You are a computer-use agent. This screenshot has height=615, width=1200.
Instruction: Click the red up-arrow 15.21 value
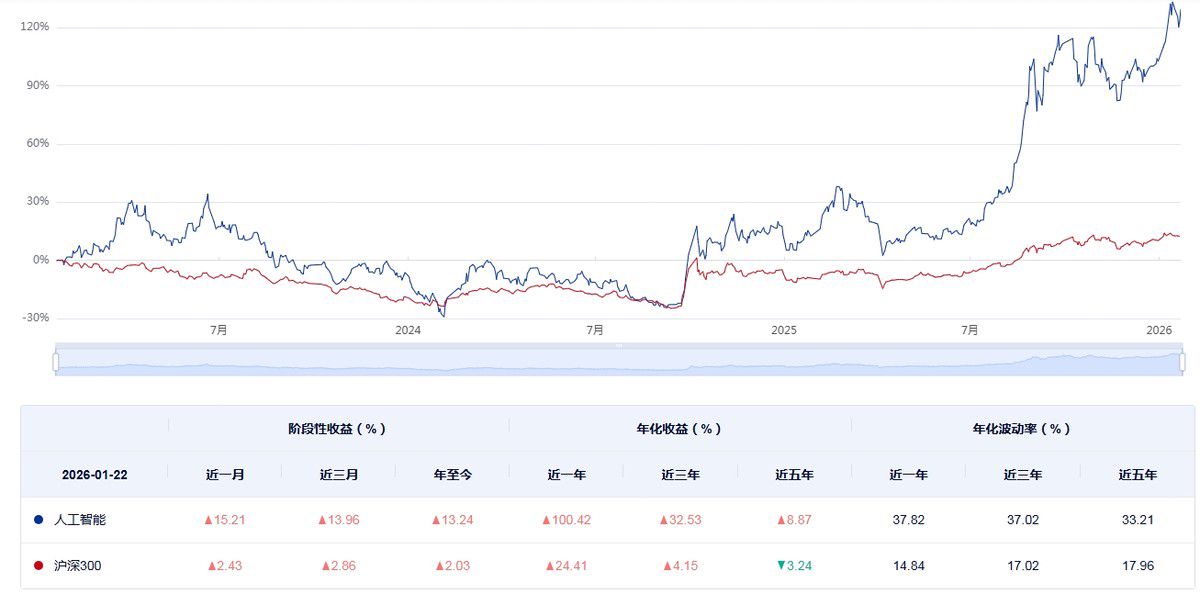pyautogui.click(x=224, y=520)
